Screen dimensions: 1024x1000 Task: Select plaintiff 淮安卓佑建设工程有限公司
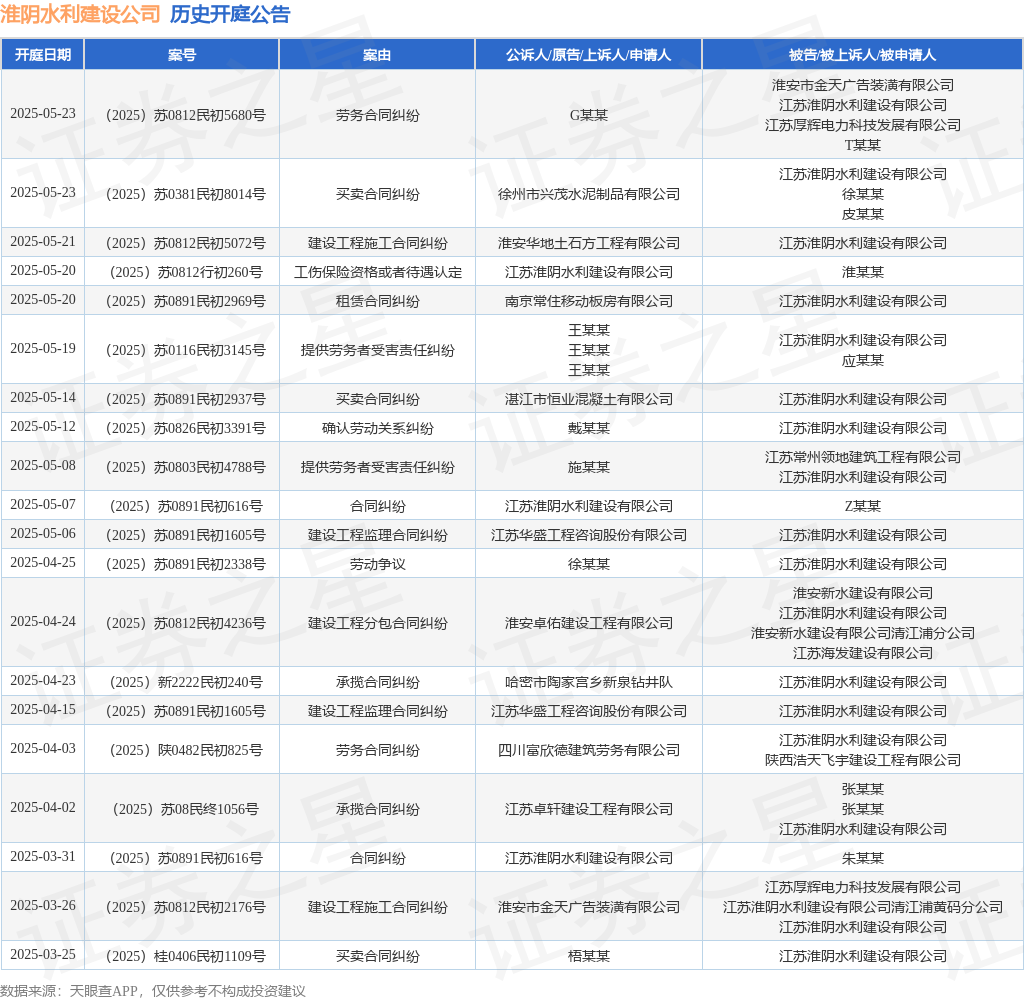point(588,623)
